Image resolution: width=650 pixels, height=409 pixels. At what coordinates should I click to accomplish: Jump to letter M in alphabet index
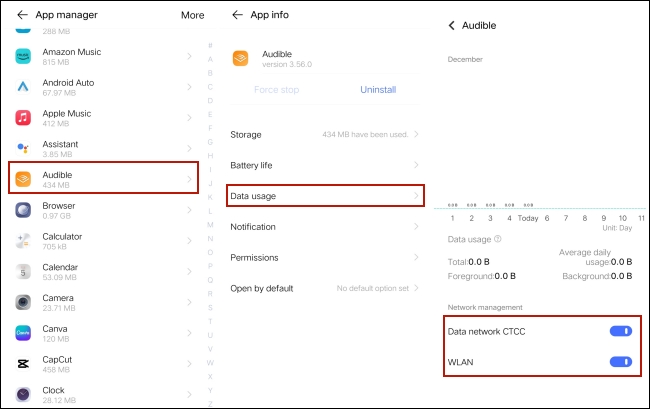(x=210, y=225)
